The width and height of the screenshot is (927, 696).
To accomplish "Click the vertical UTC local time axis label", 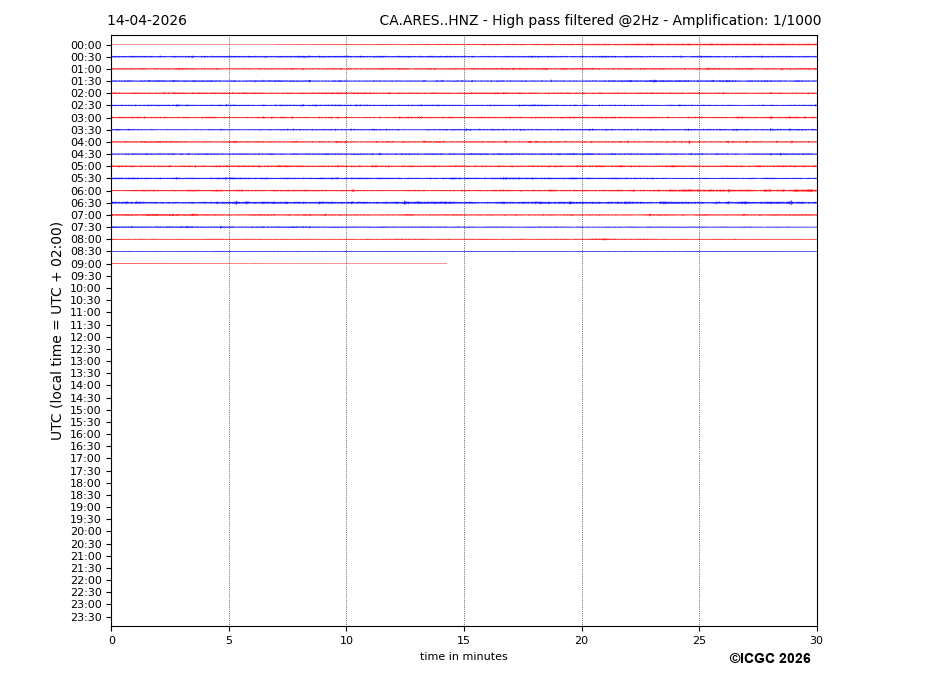I will click(57, 331).
